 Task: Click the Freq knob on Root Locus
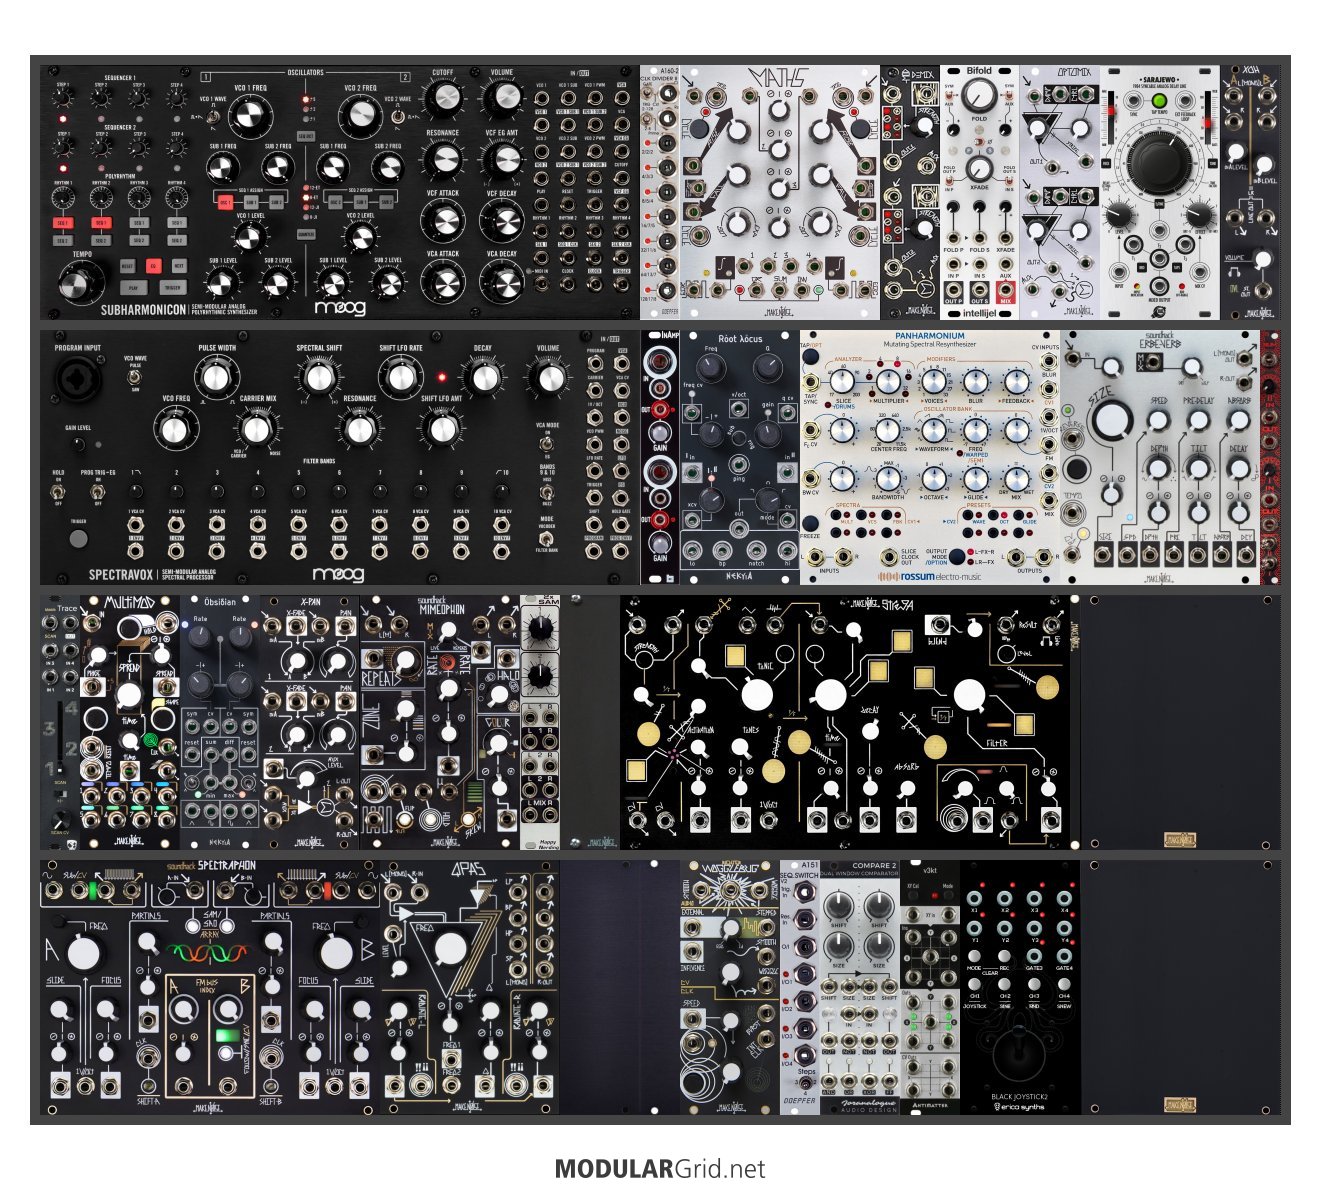(x=712, y=367)
